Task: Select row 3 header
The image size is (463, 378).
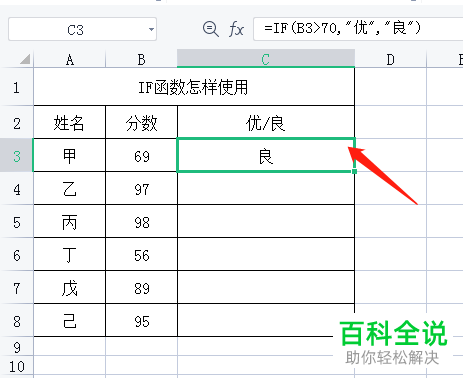Action: (16, 155)
